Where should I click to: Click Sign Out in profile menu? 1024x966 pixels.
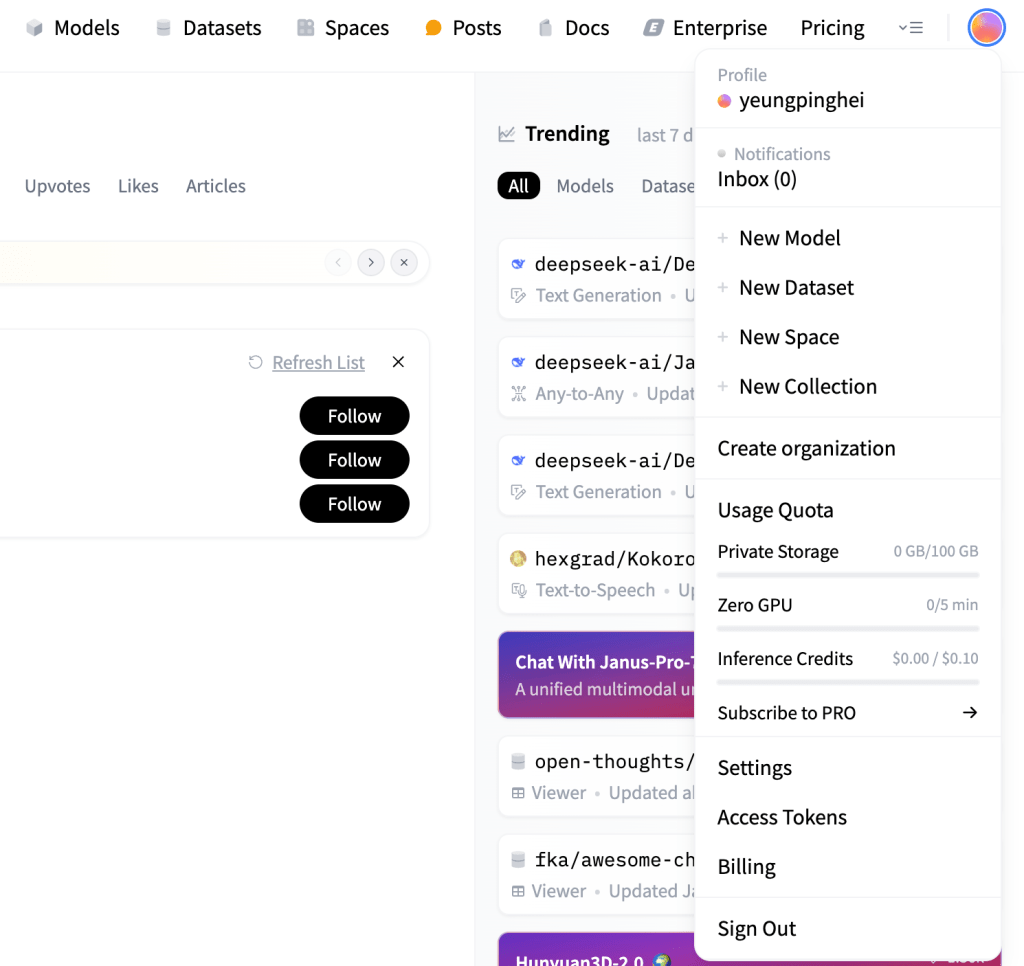coord(757,928)
